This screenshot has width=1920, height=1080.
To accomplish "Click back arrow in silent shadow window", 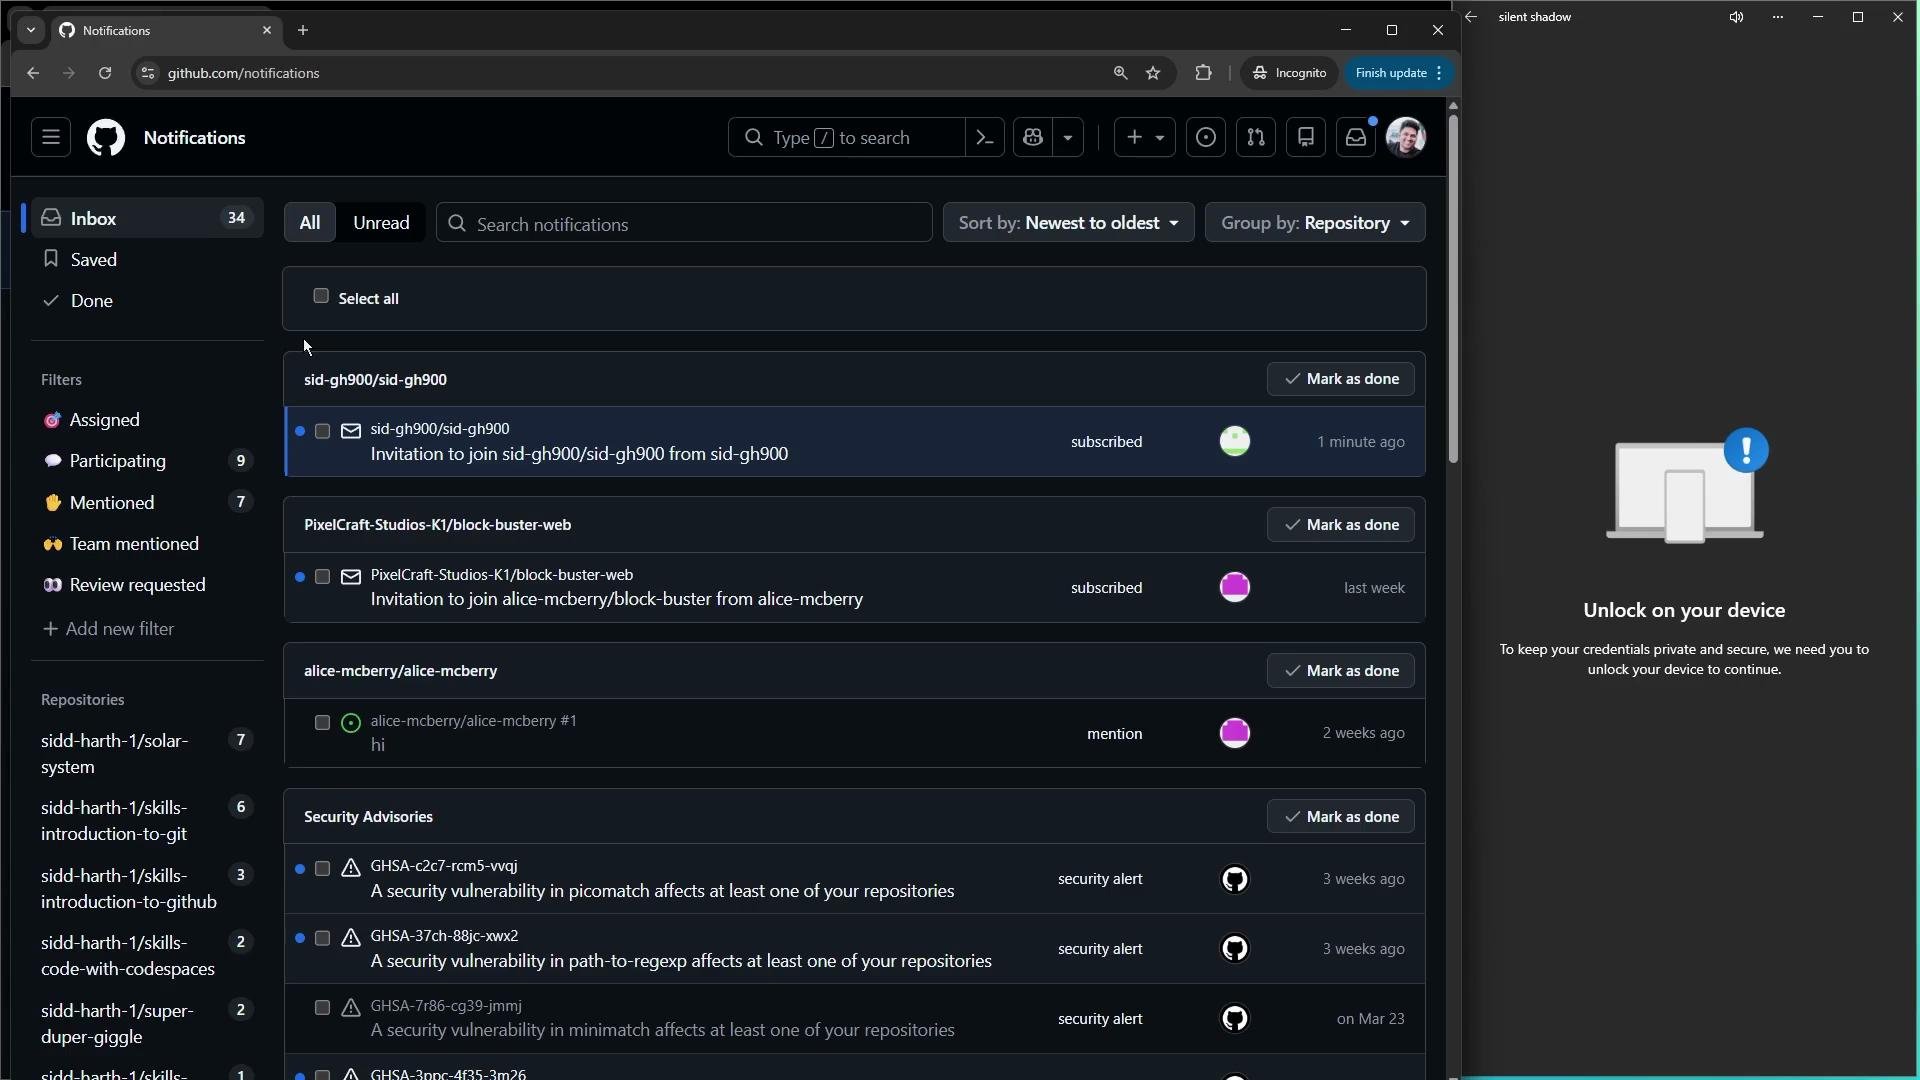I will pyautogui.click(x=1471, y=17).
